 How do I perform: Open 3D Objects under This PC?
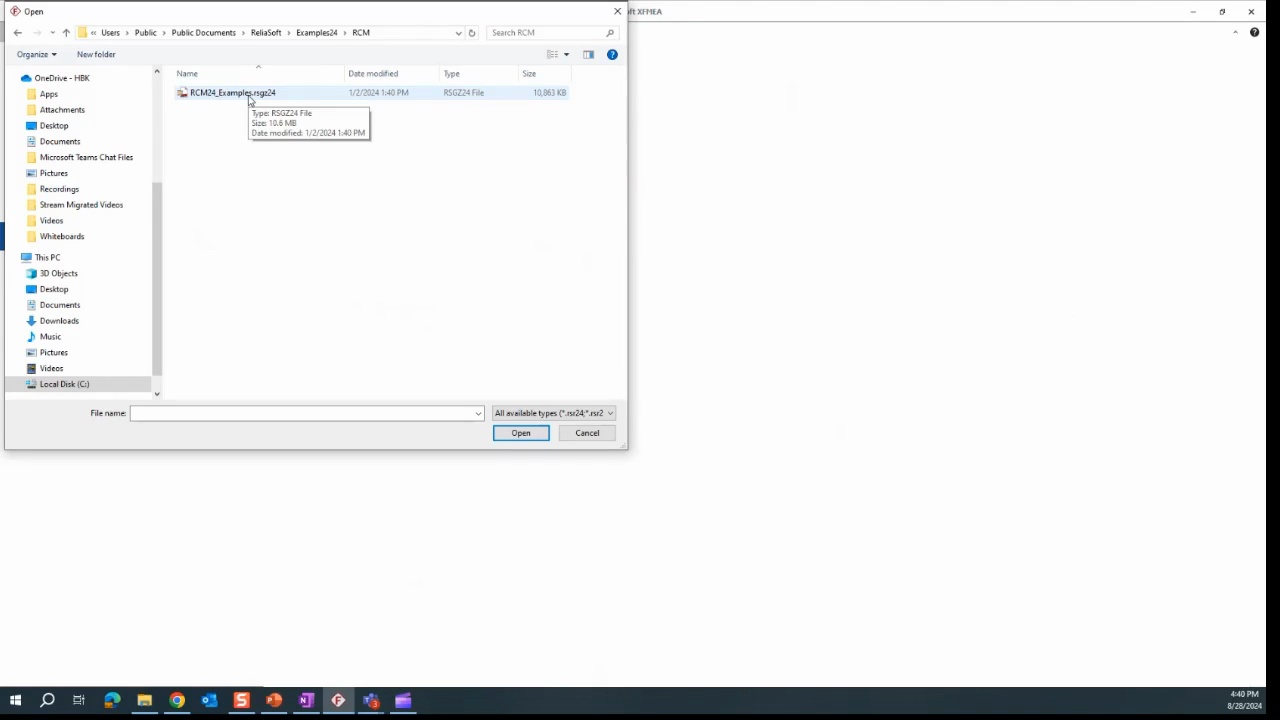pos(58,274)
